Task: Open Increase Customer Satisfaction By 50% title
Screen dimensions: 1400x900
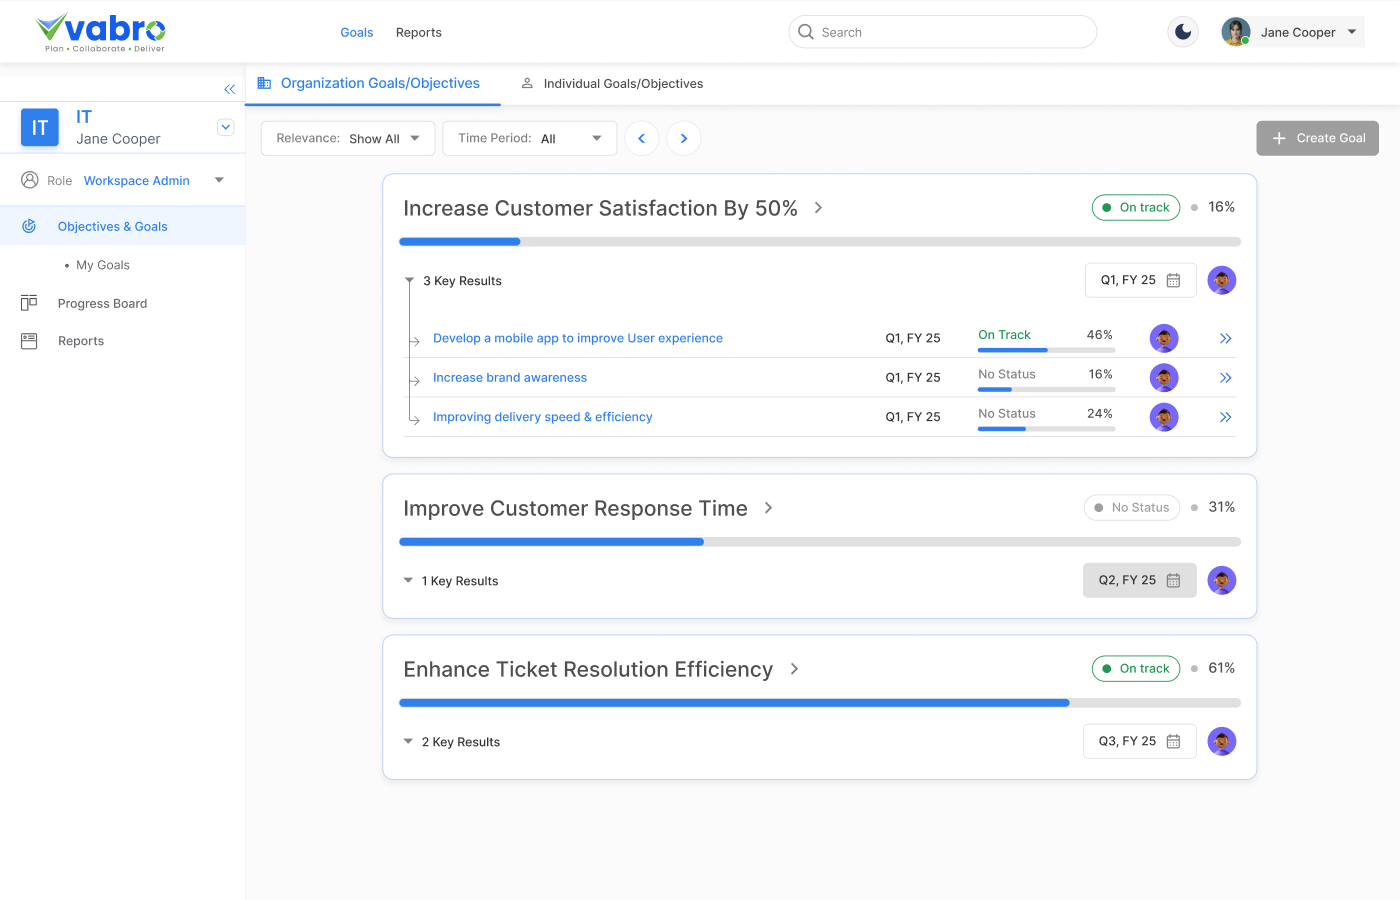Action: [x=600, y=208]
